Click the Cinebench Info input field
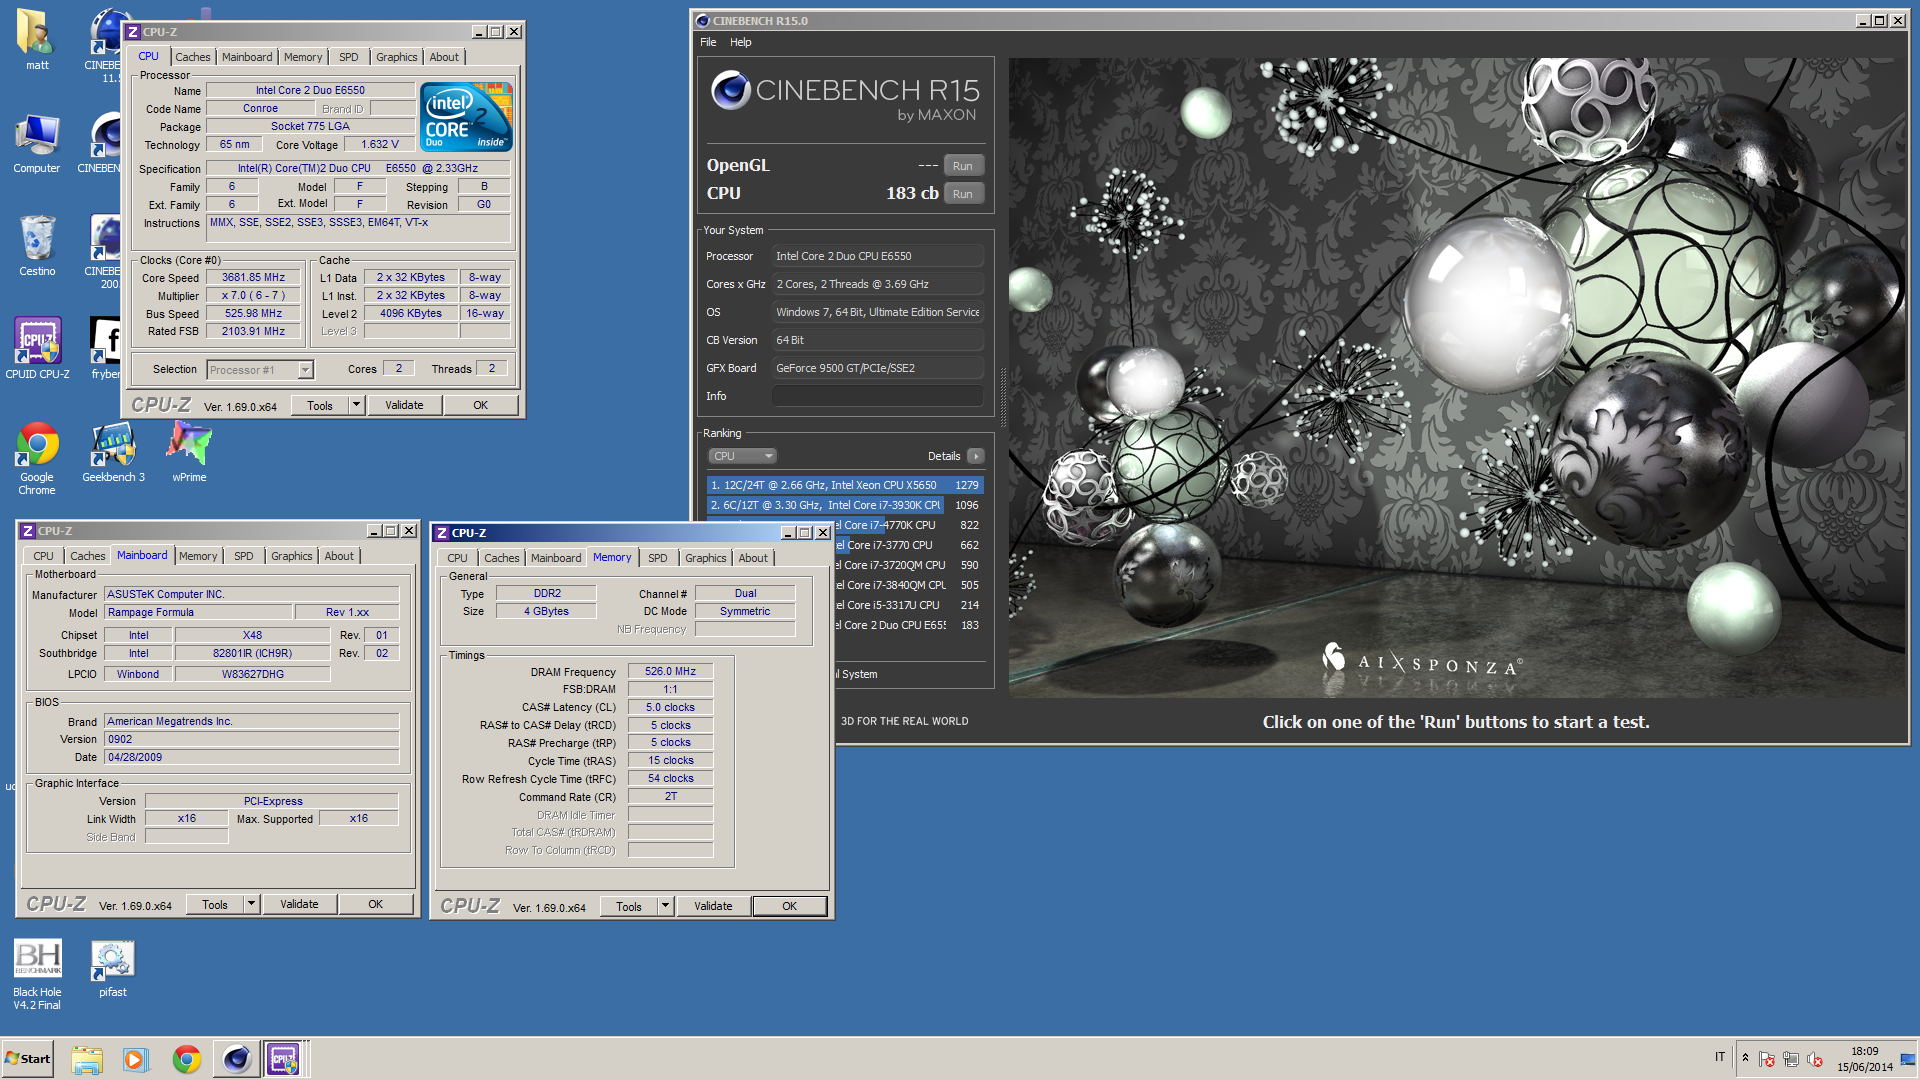The height and width of the screenshot is (1080, 1920). click(878, 396)
